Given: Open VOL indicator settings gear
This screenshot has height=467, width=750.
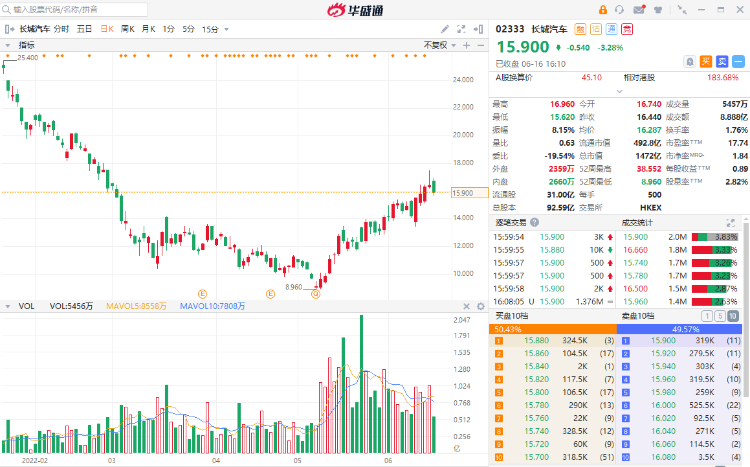Looking at the screenshot, I should [x=481, y=306].
